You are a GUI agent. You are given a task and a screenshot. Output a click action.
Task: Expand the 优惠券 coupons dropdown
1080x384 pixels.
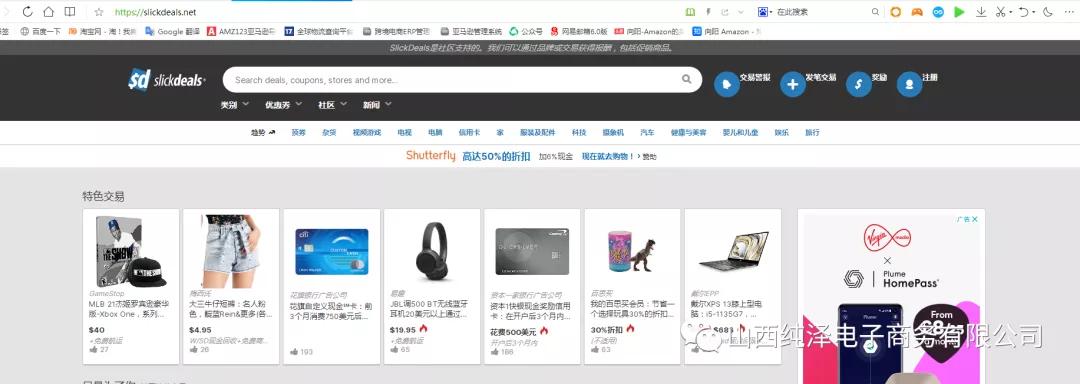283,105
